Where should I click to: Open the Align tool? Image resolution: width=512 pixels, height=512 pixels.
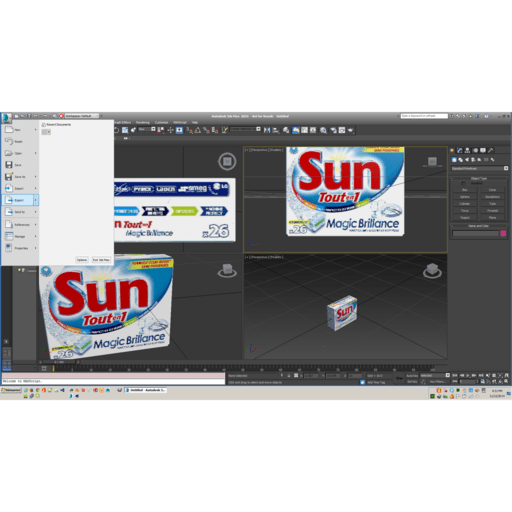275,130
